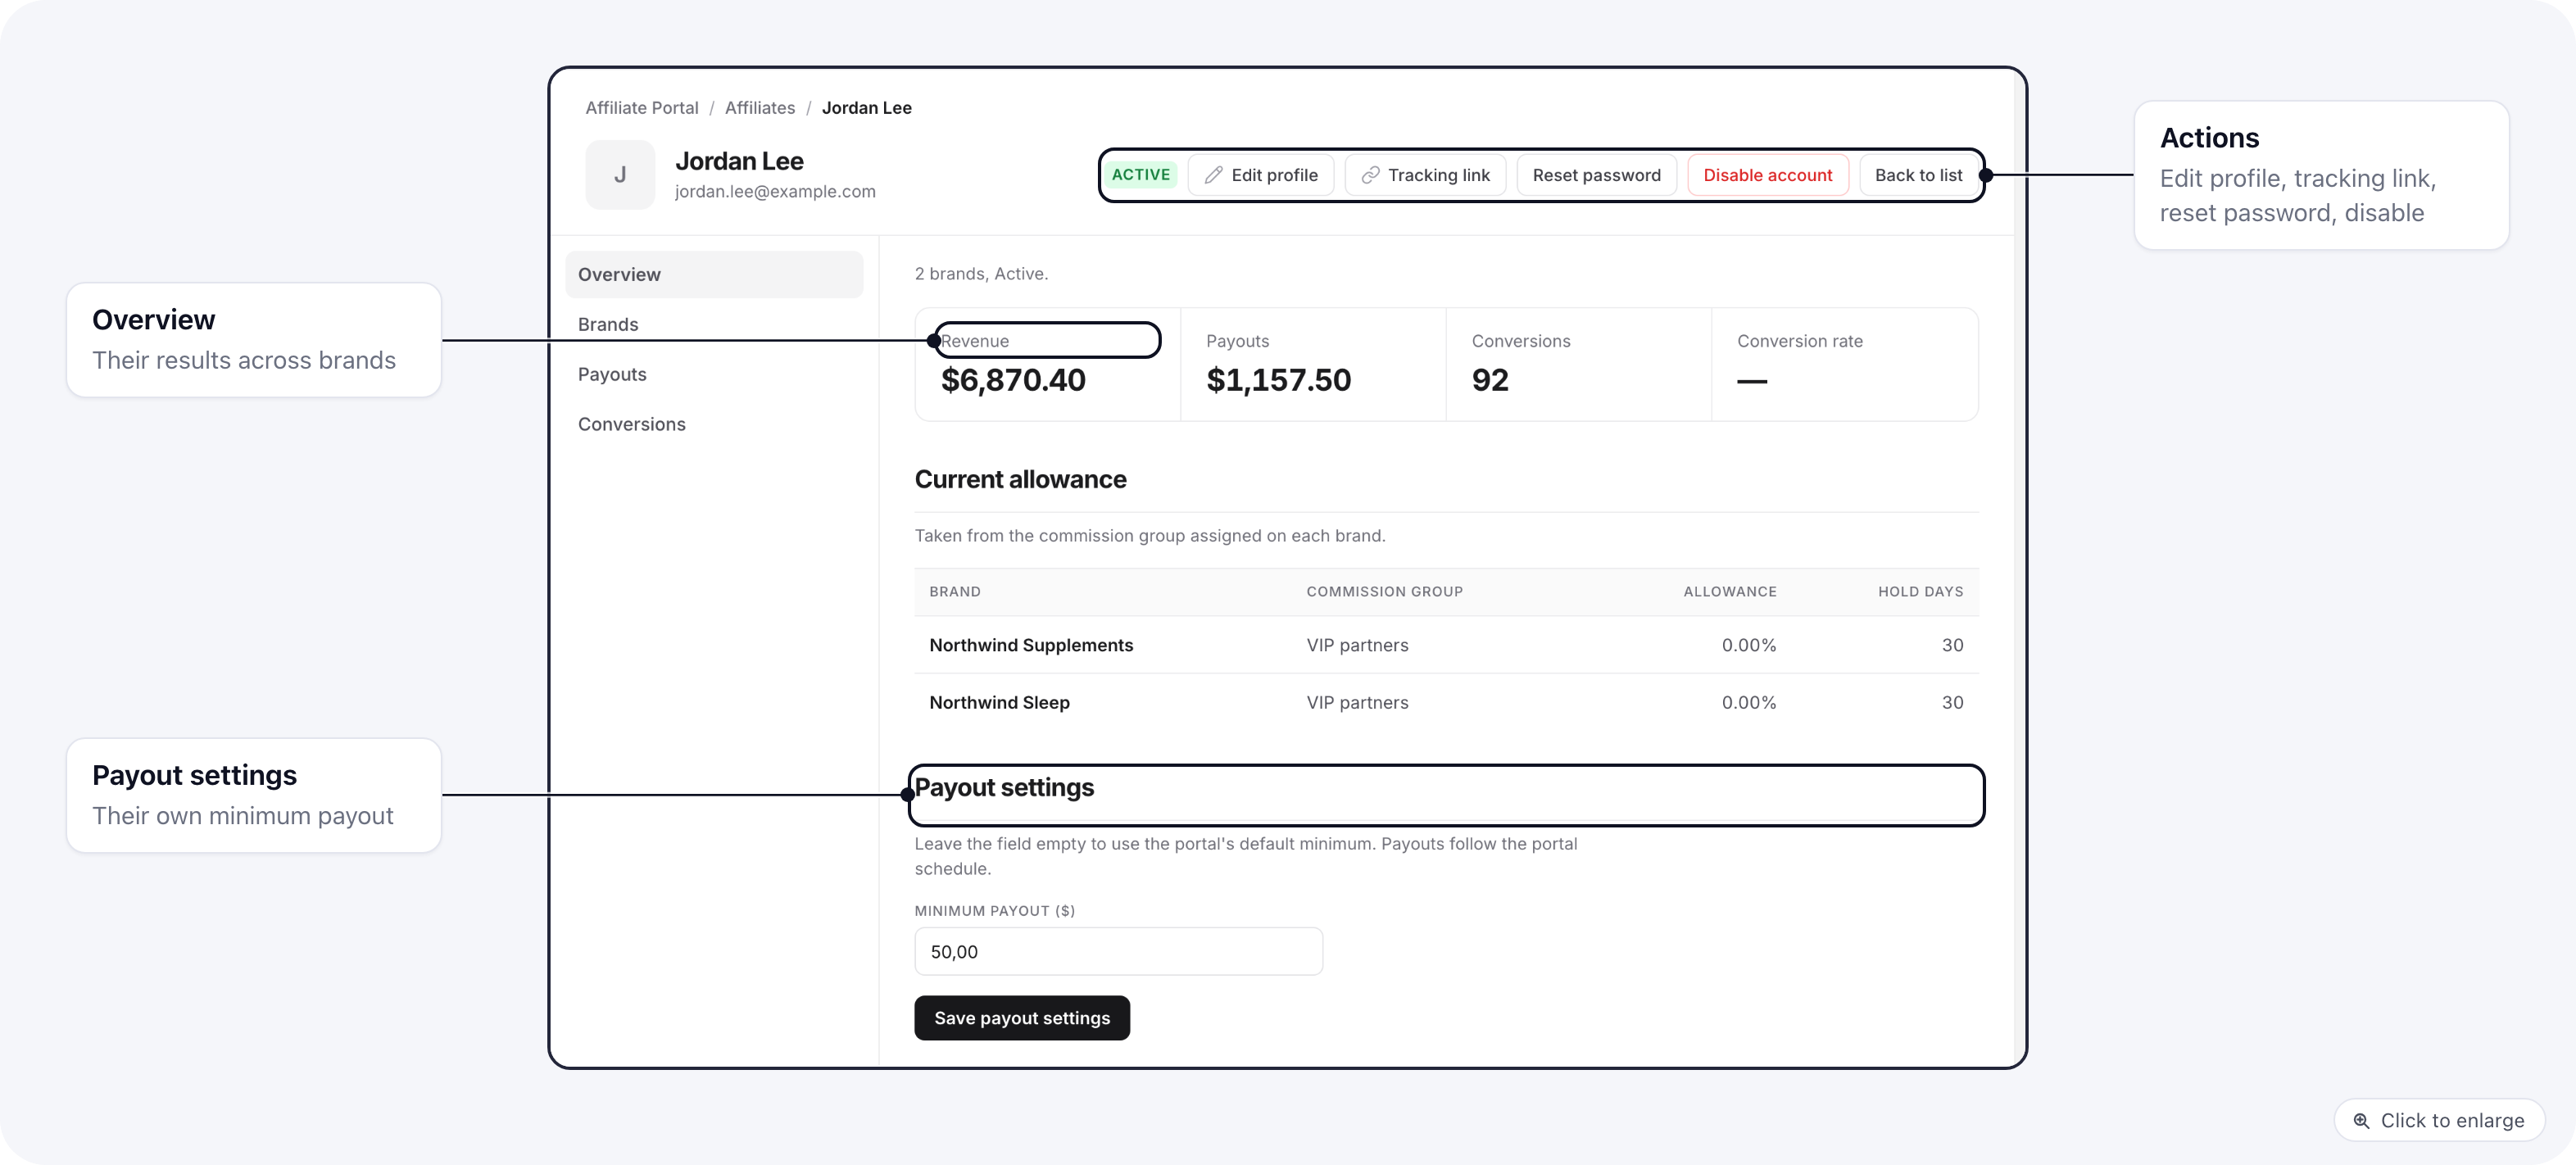Click the '2 brands, Active.' summary text
This screenshot has width=2576, height=1165.
coord(981,274)
